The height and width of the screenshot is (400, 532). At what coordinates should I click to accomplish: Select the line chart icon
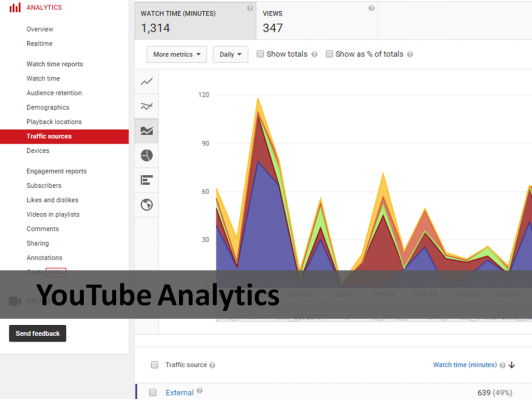(147, 81)
